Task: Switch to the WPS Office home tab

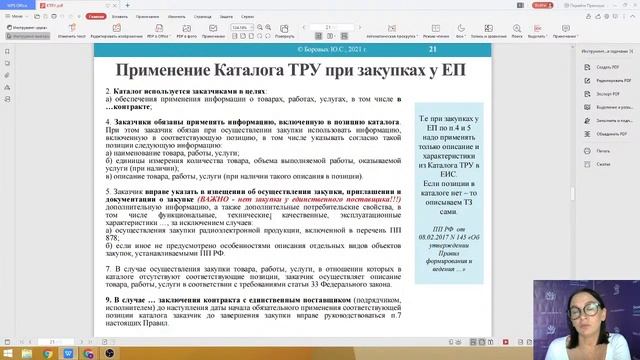Action: 17,5
